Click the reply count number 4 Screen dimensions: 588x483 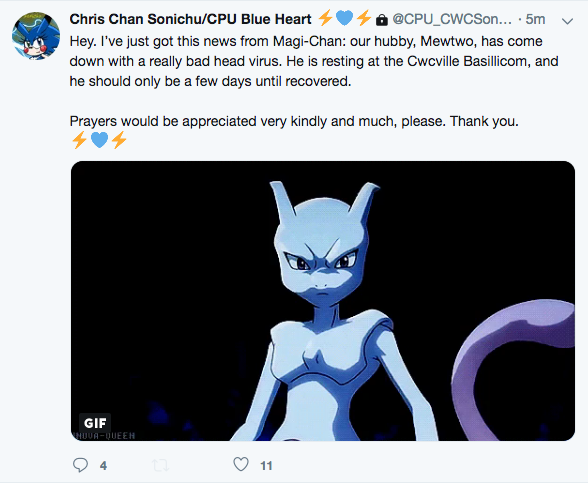[x=104, y=466]
